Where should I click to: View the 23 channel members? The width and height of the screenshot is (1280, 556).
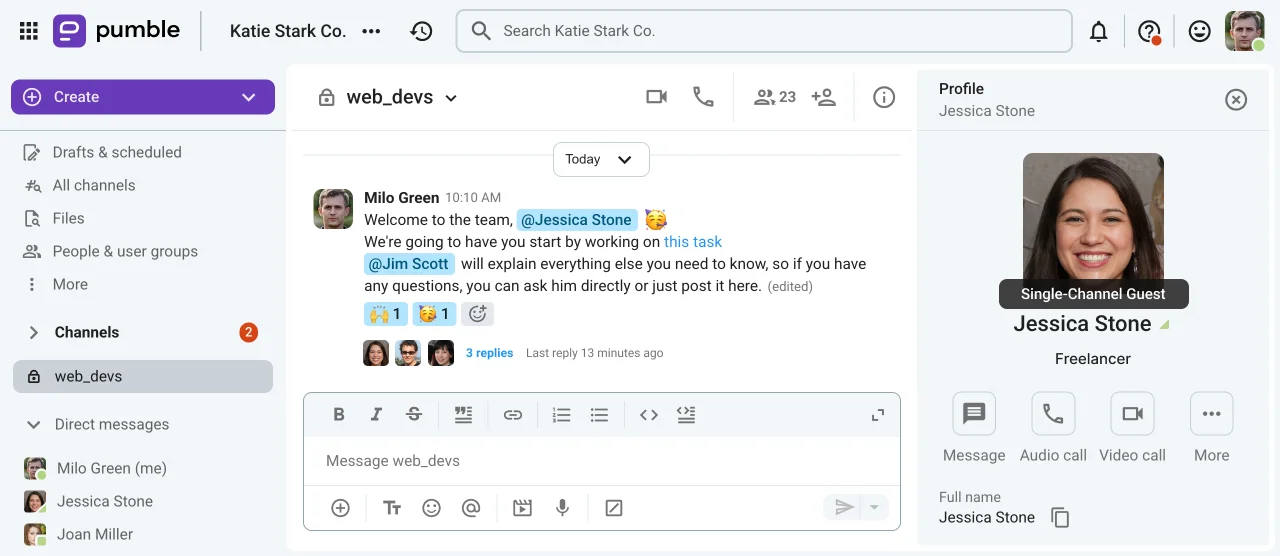point(775,97)
